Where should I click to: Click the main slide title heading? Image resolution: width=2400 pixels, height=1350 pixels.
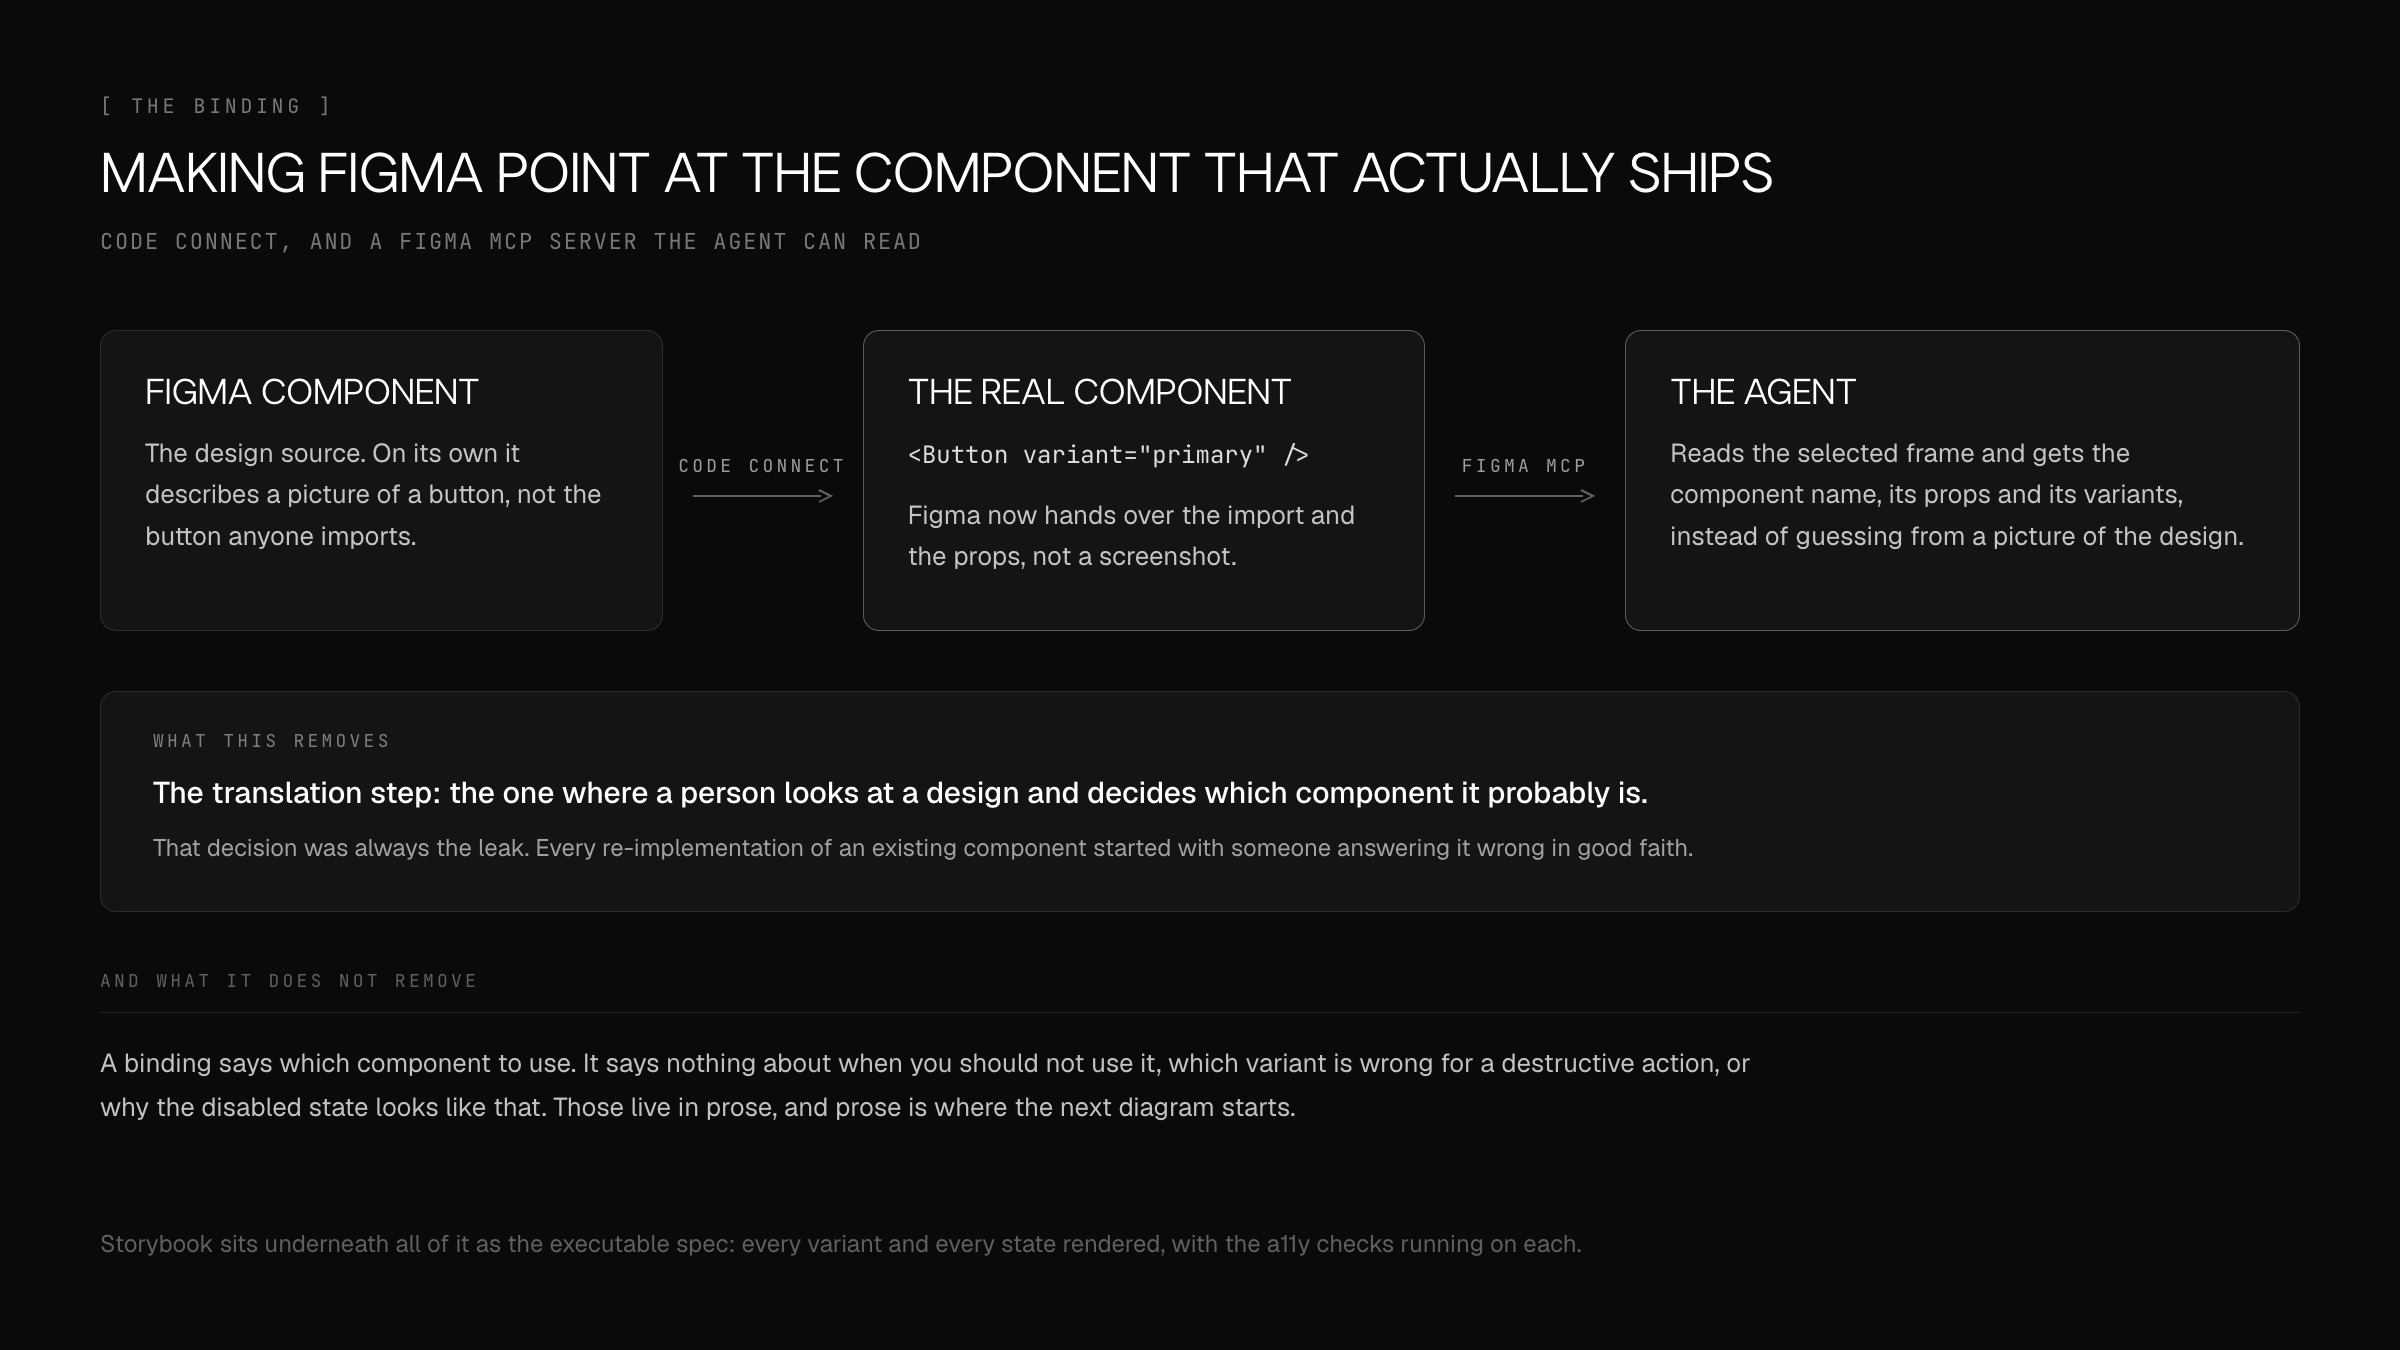[936, 173]
